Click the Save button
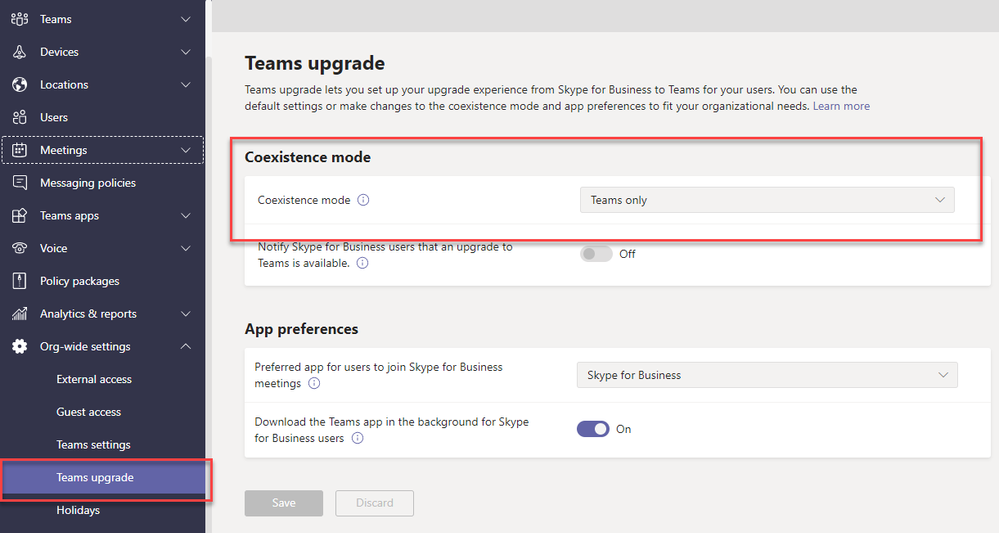The height and width of the screenshot is (533, 999). (x=284, y=503)
